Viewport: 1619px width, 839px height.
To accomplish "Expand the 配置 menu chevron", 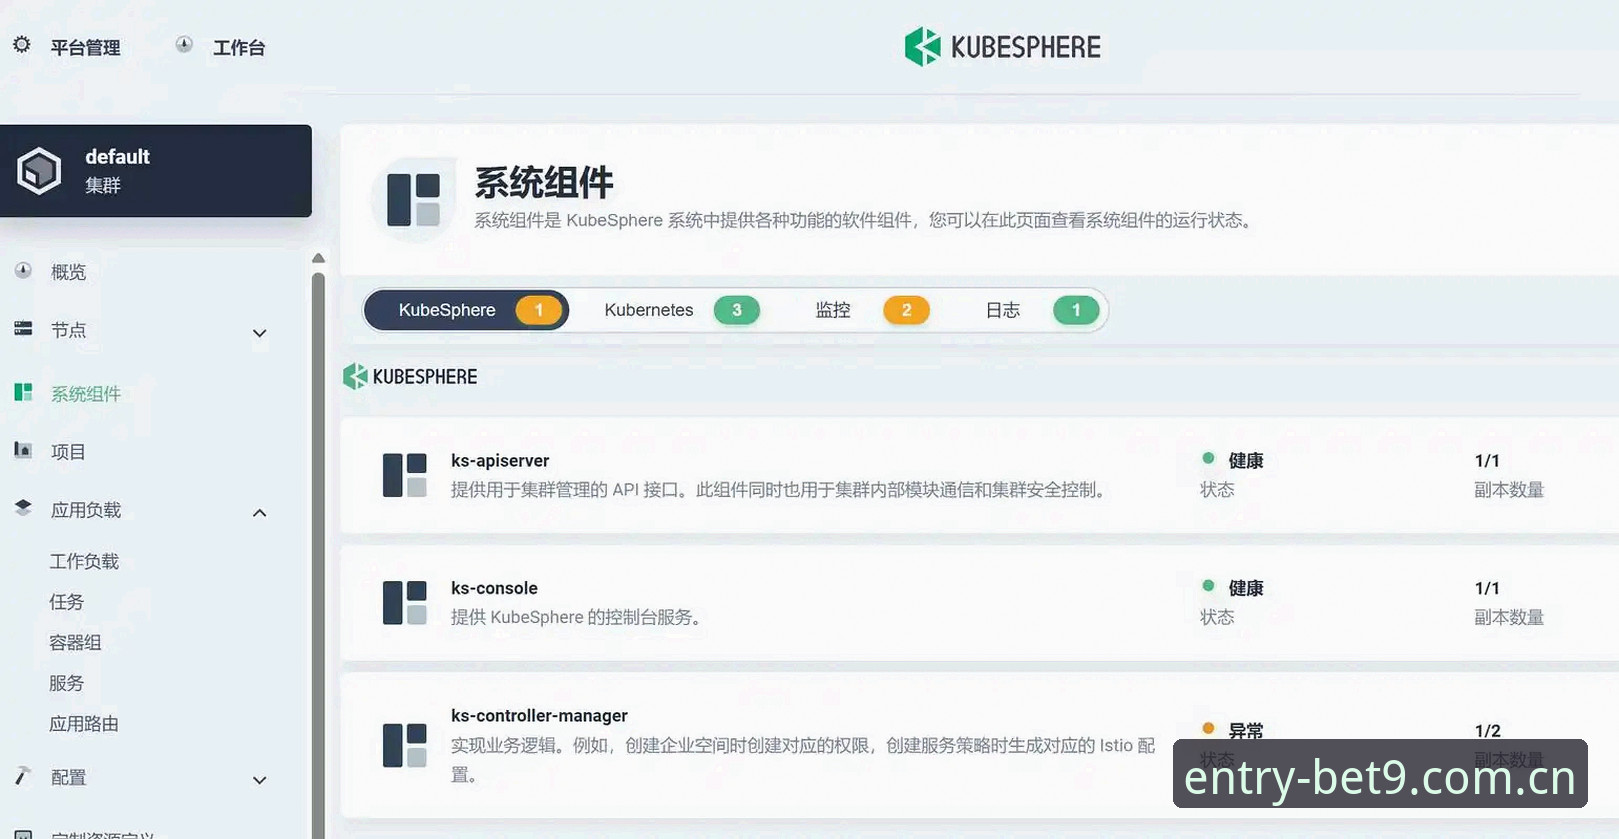I will [x=259, y=780].
